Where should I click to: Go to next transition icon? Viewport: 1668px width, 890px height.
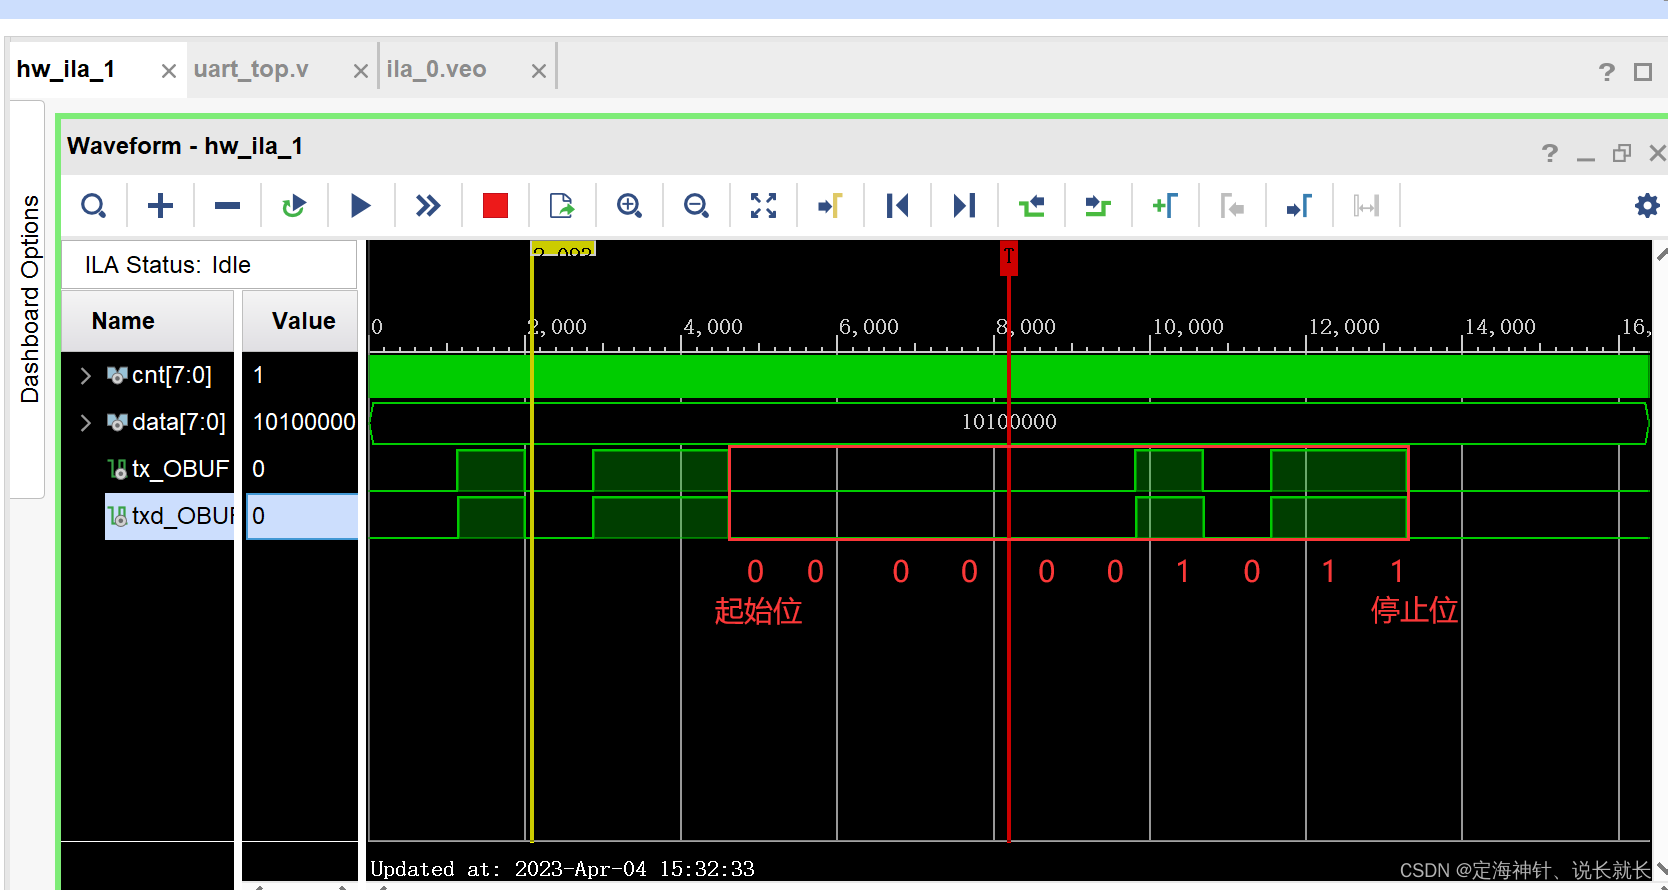1098,206
